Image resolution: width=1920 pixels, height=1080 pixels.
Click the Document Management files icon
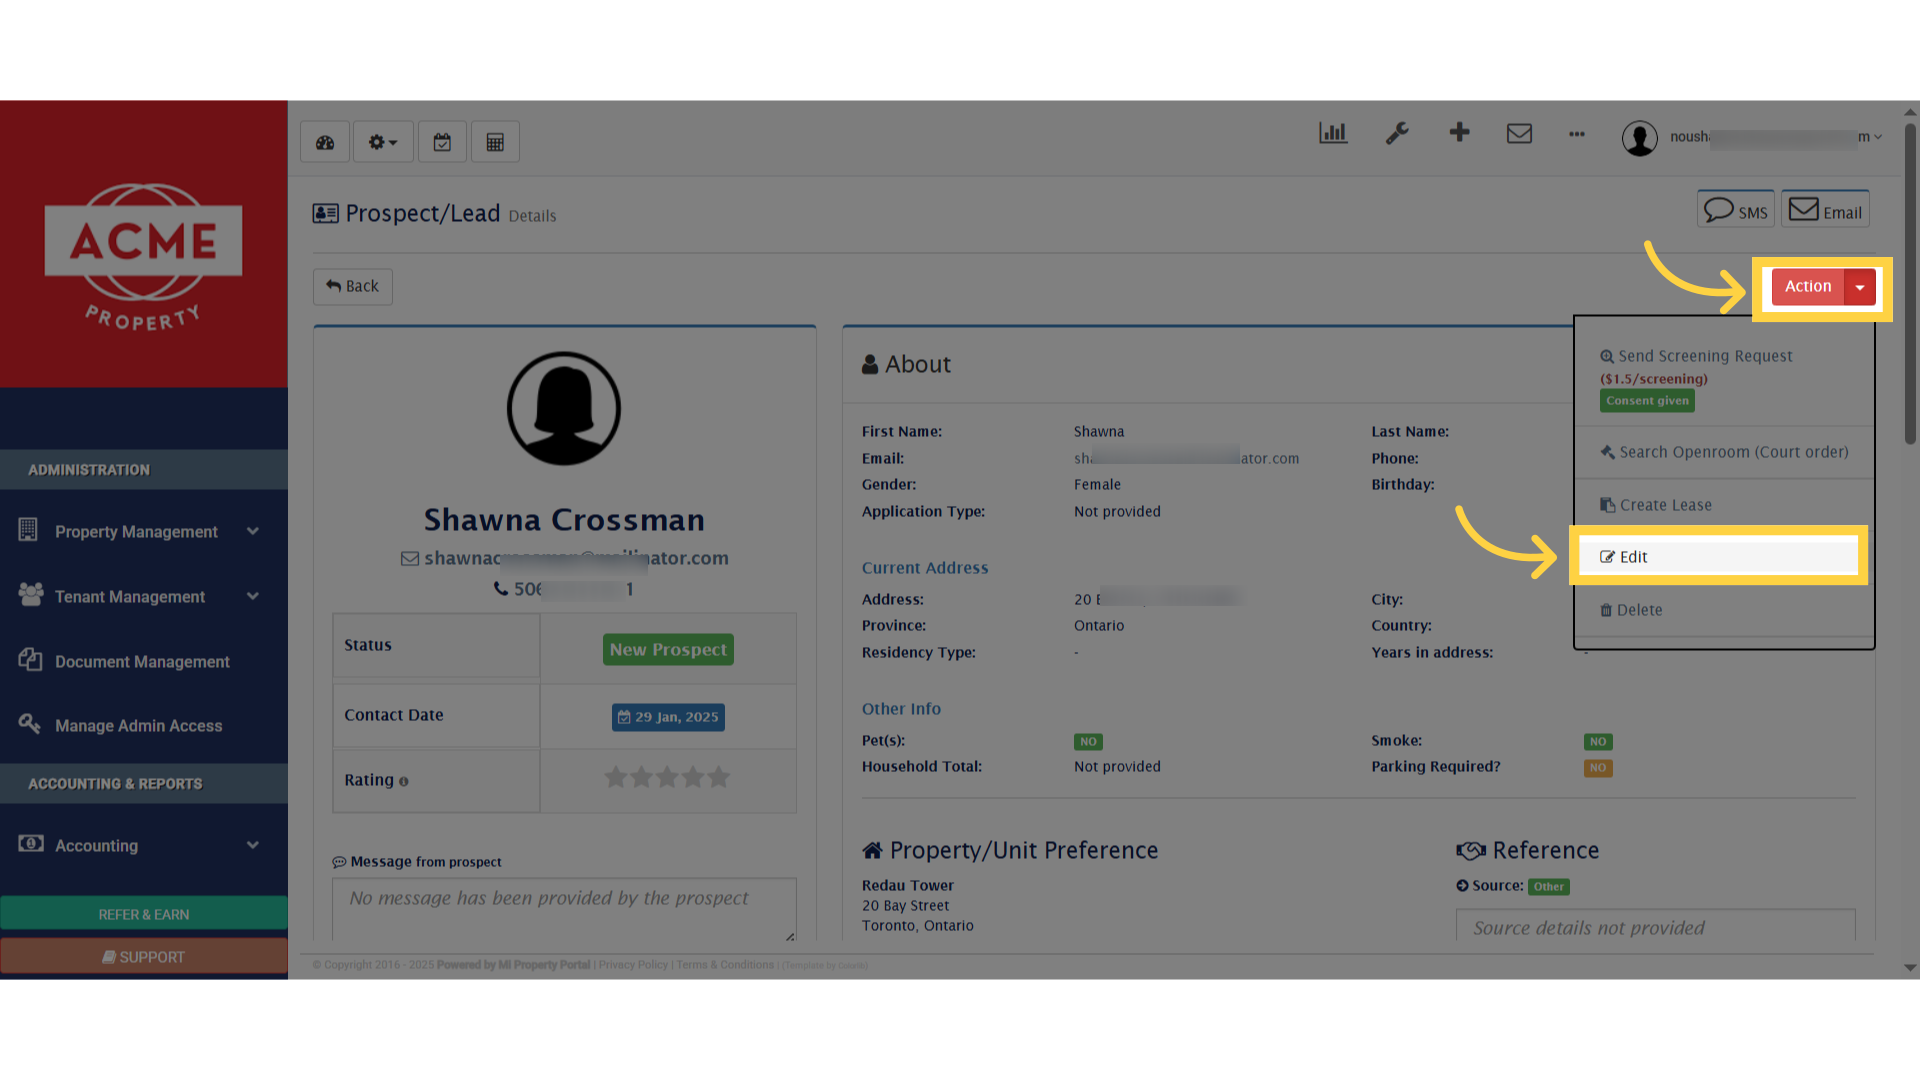click(30, 659)
